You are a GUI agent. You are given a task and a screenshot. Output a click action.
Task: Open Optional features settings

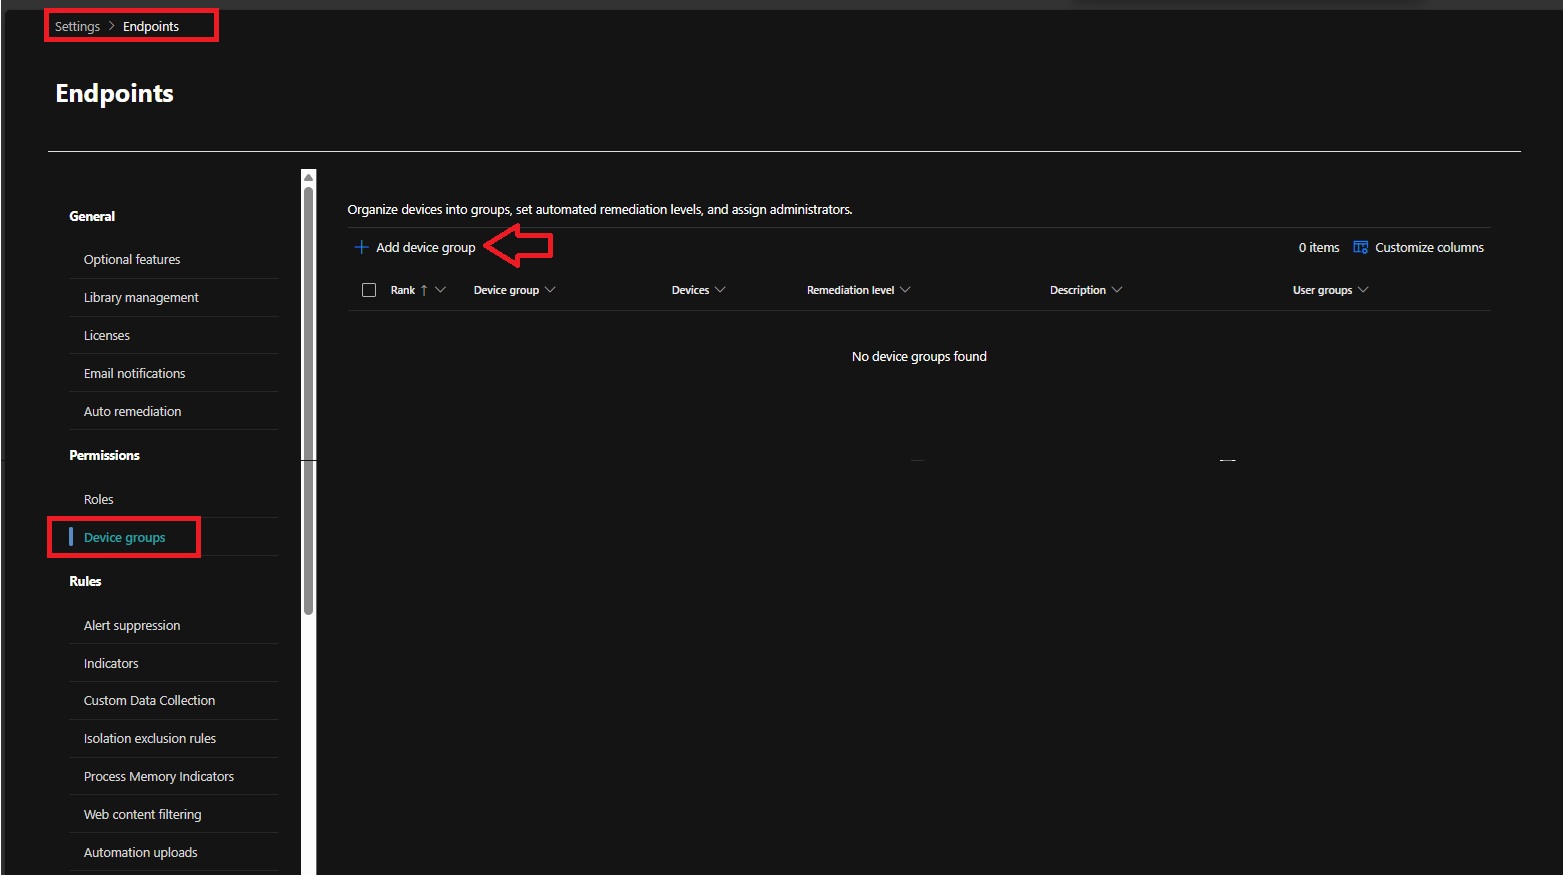click(x=132, y=260)
